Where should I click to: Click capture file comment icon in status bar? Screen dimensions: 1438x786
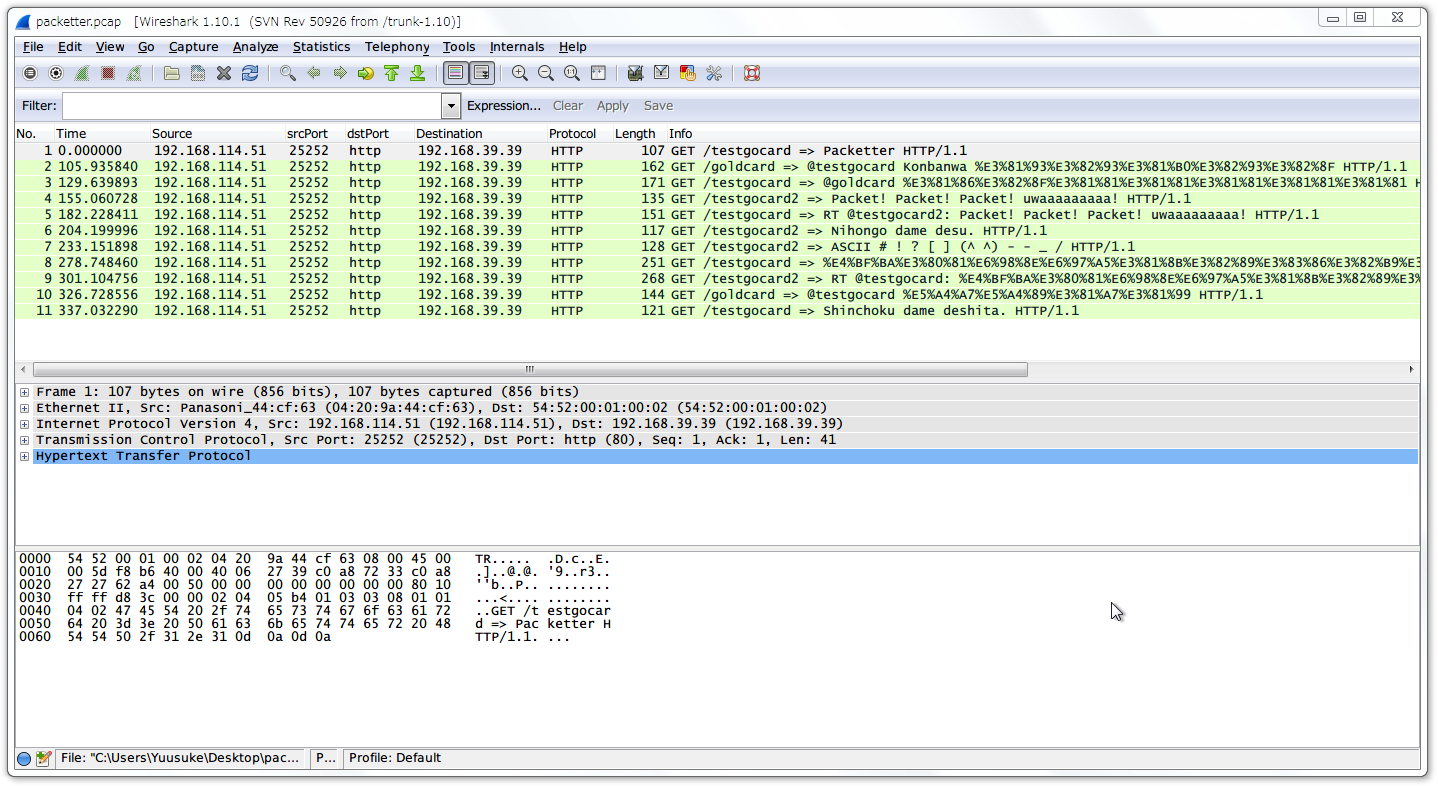pyautogui.click(x=43, y=759)
